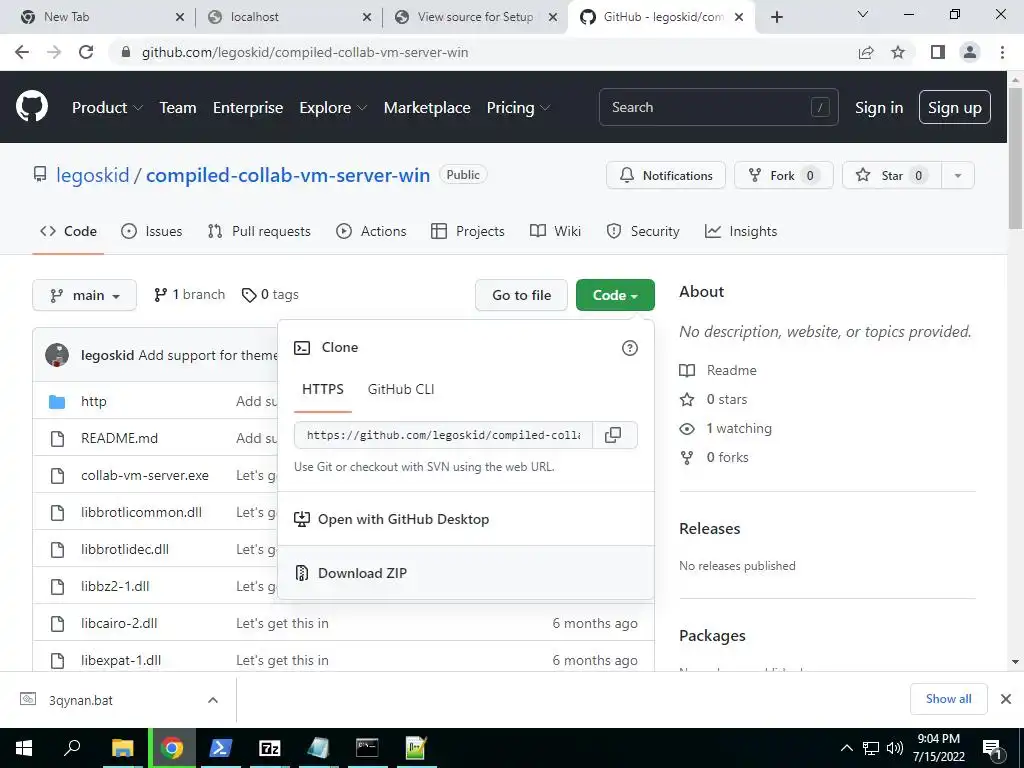Viewport: 1024px width, 768px height.
Task: Go to the Actions tab
Action: 371,231
